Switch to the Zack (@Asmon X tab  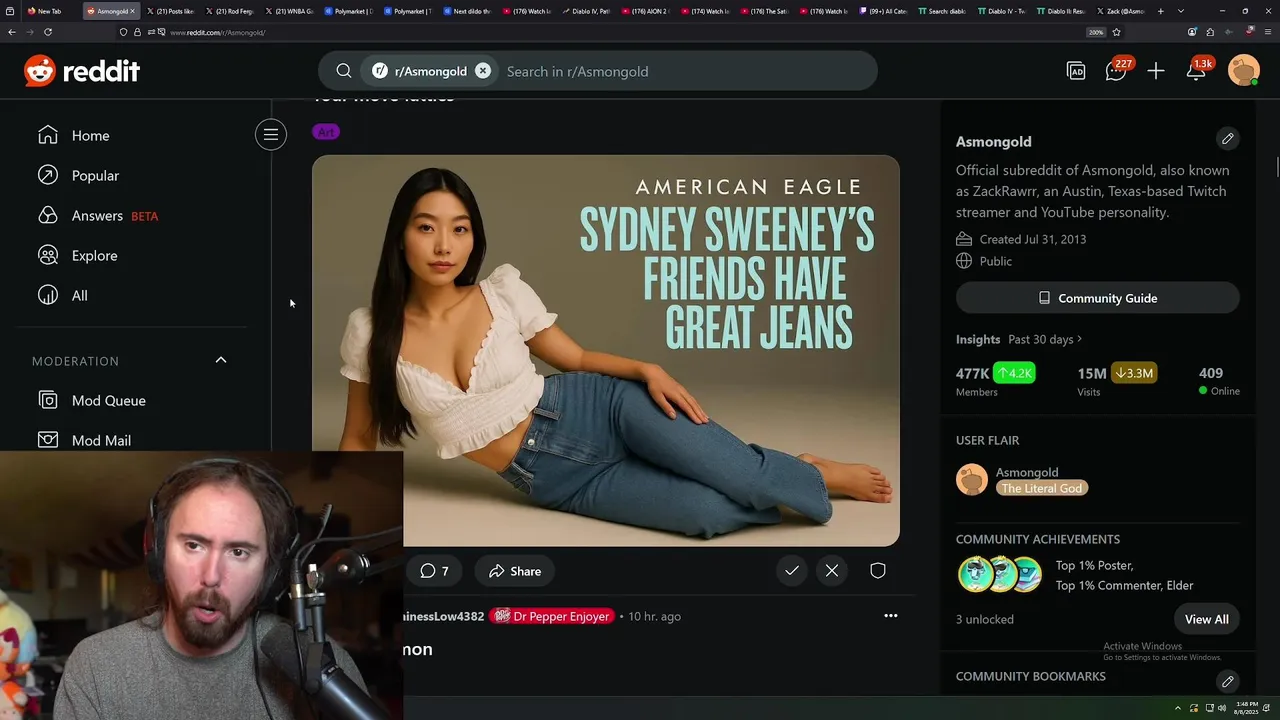(1120, 11)
